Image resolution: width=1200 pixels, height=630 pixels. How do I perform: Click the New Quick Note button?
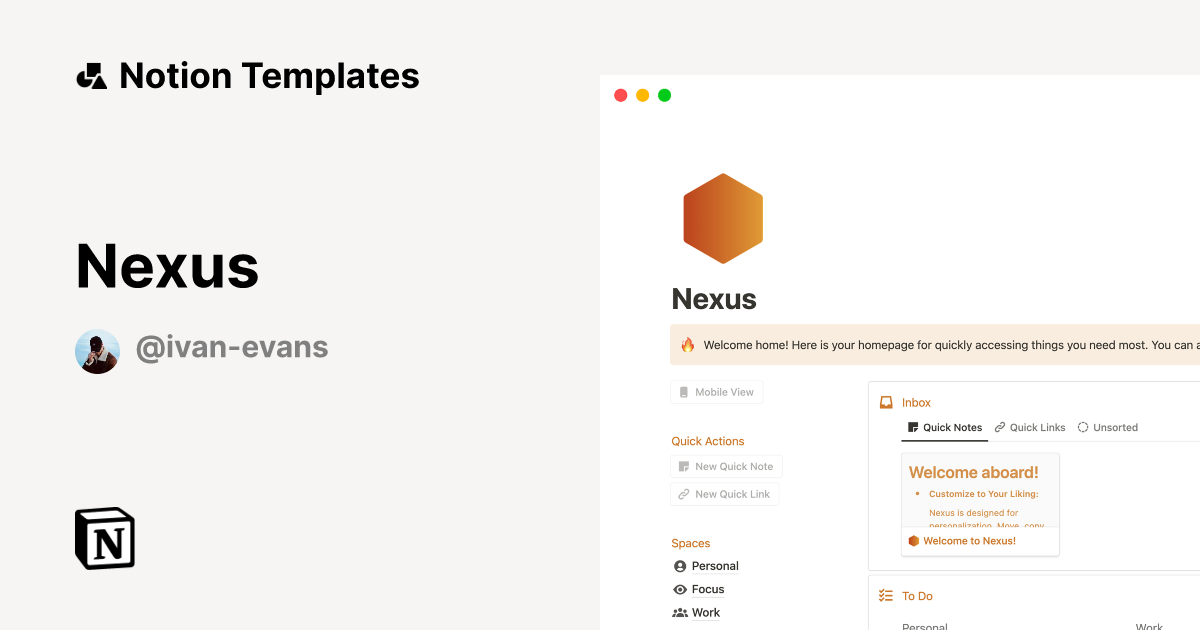[x=726, y=466]
